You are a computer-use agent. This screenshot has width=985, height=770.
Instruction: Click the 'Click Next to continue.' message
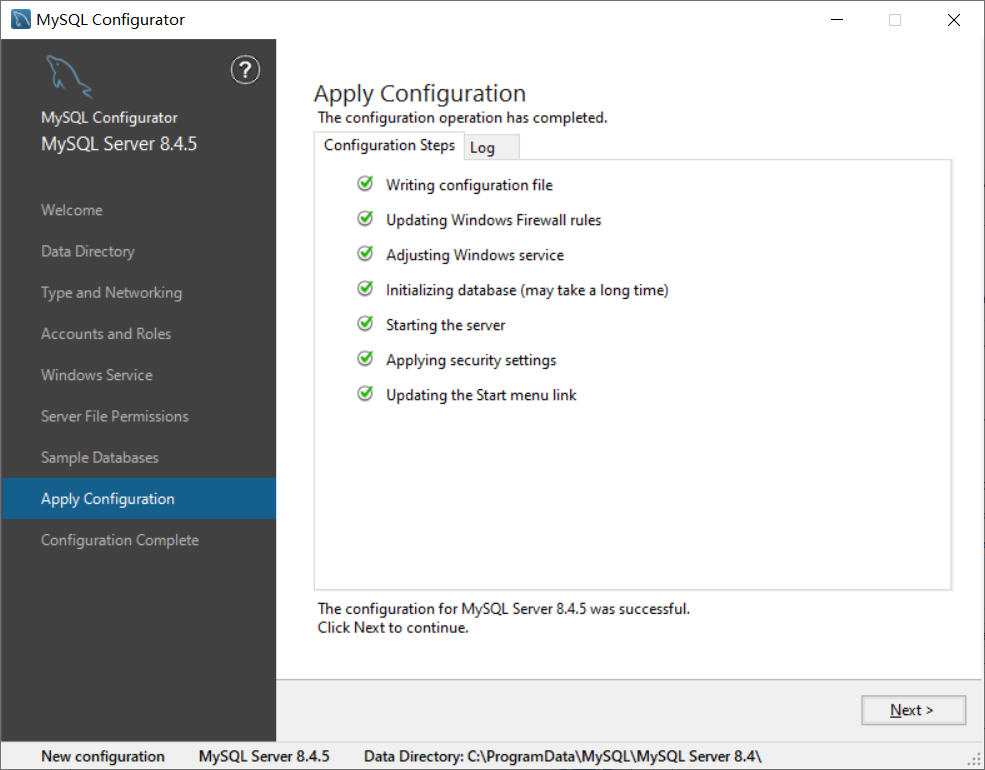(393, 628)
